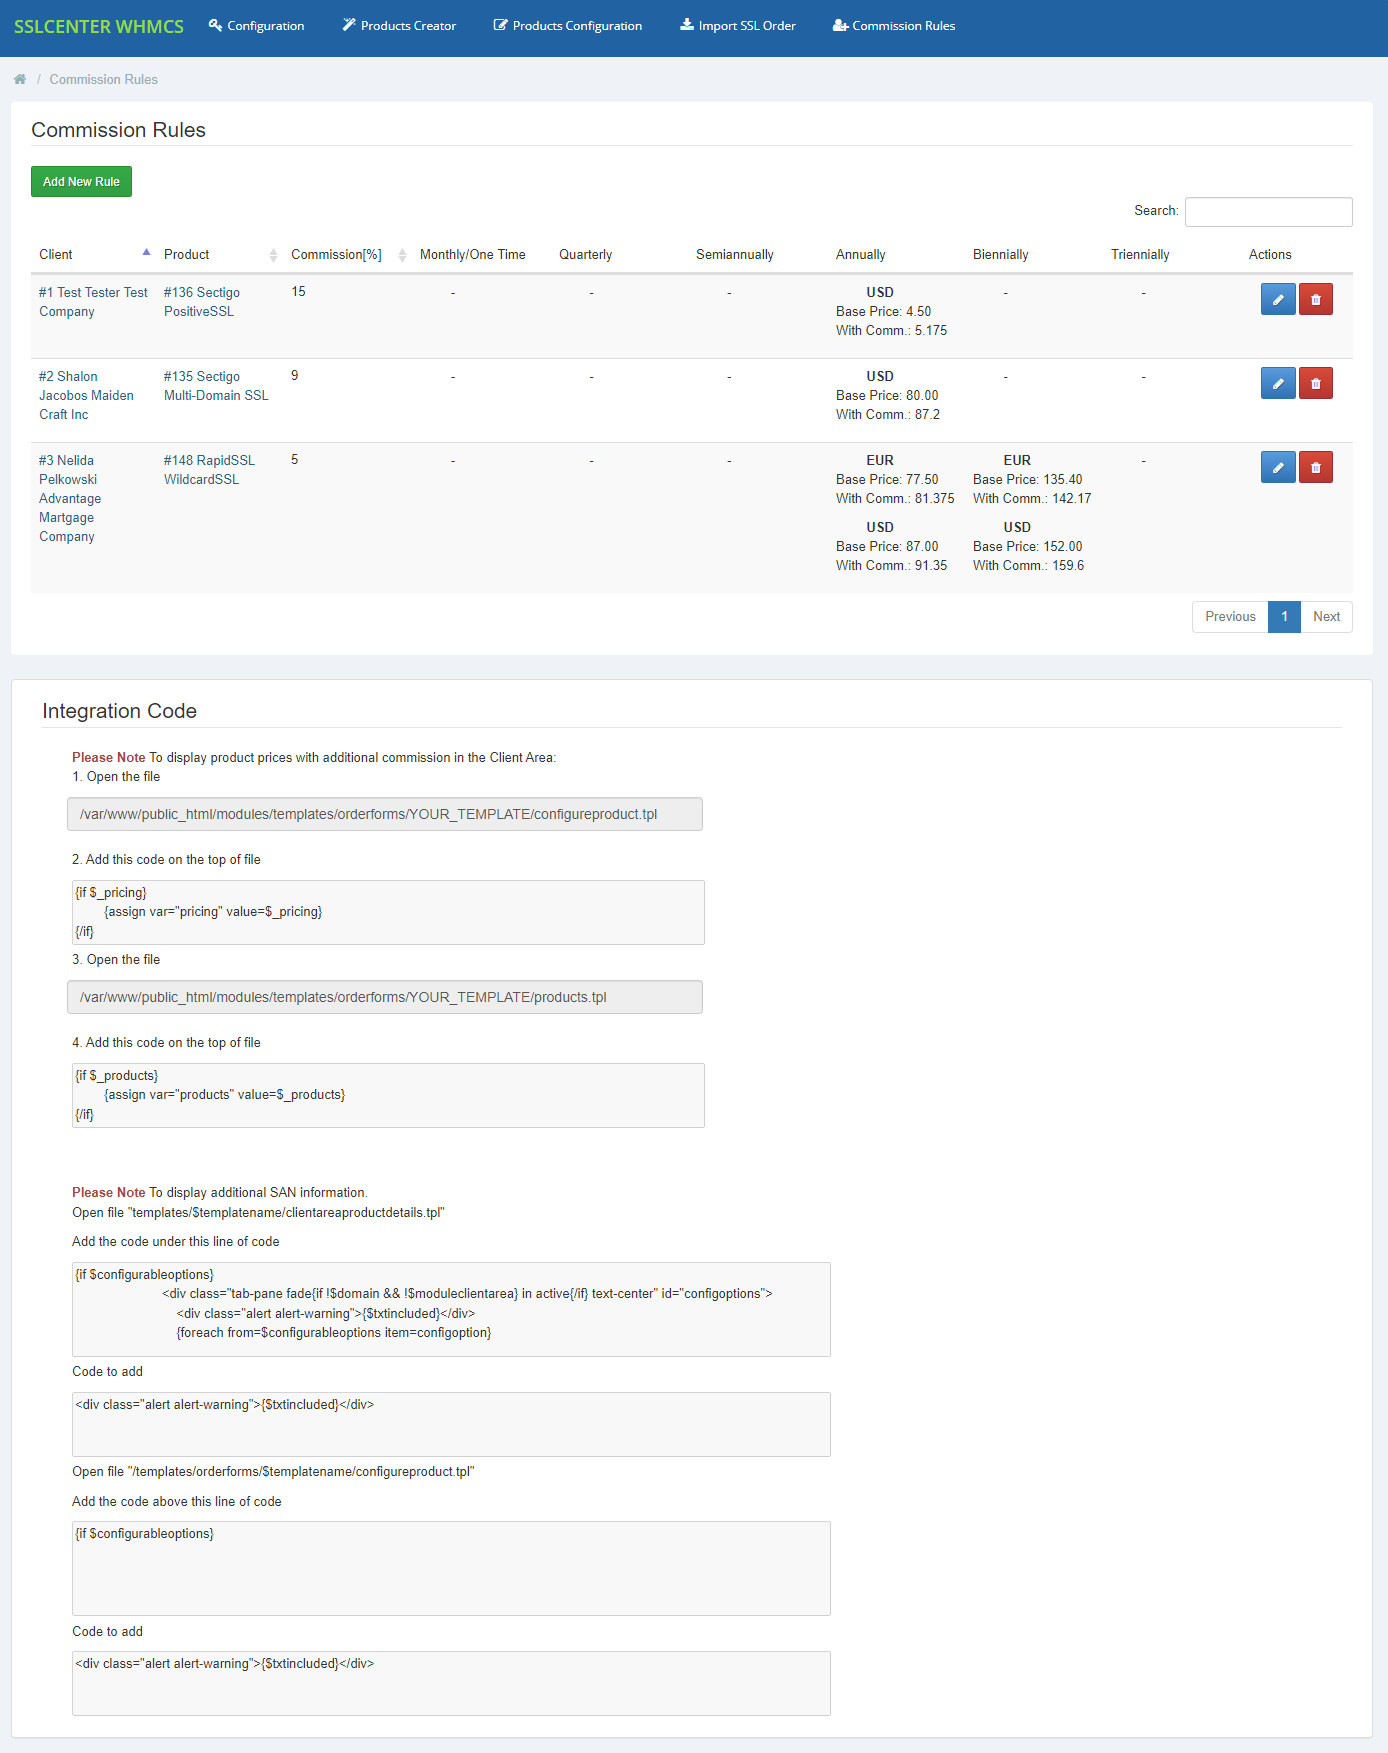The height and width of the screenshot is (1753, 1388).
Task: Open client #2 Shalon Jacobos Maiden Craft Inc
Action: click(x=86, y=395)
